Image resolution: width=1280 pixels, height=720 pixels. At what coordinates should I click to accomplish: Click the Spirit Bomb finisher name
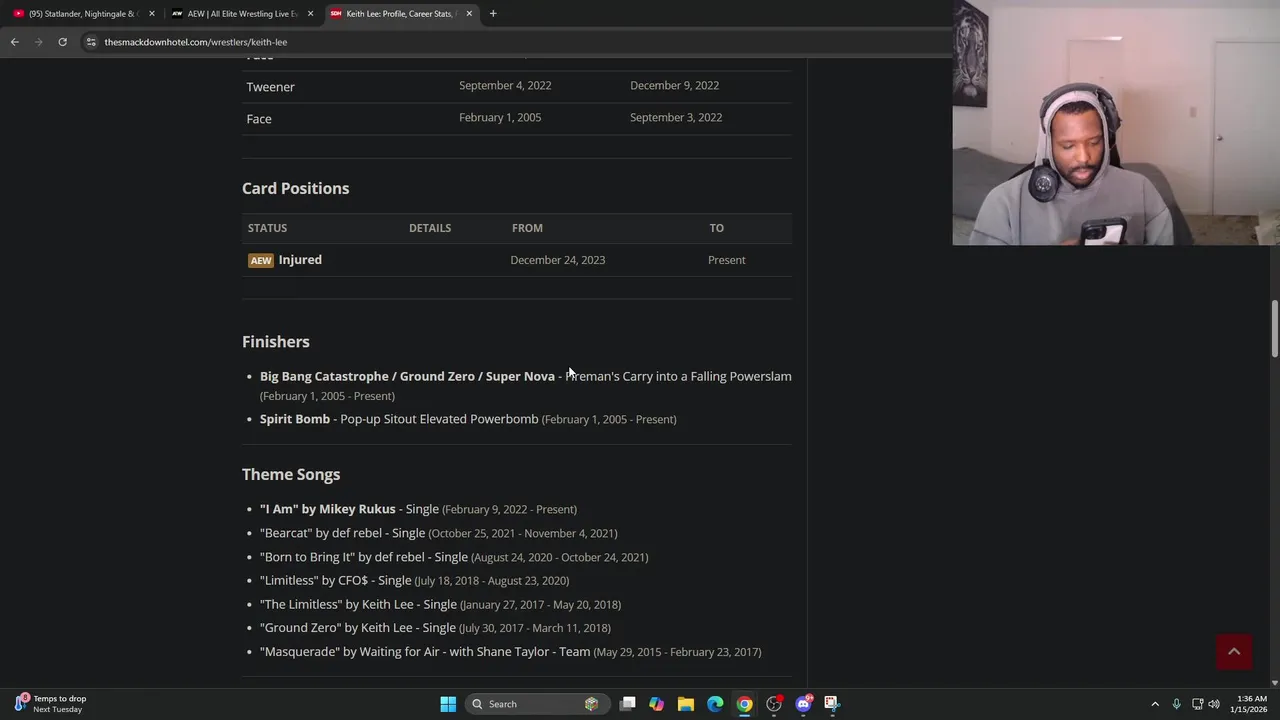pos(295,419)
